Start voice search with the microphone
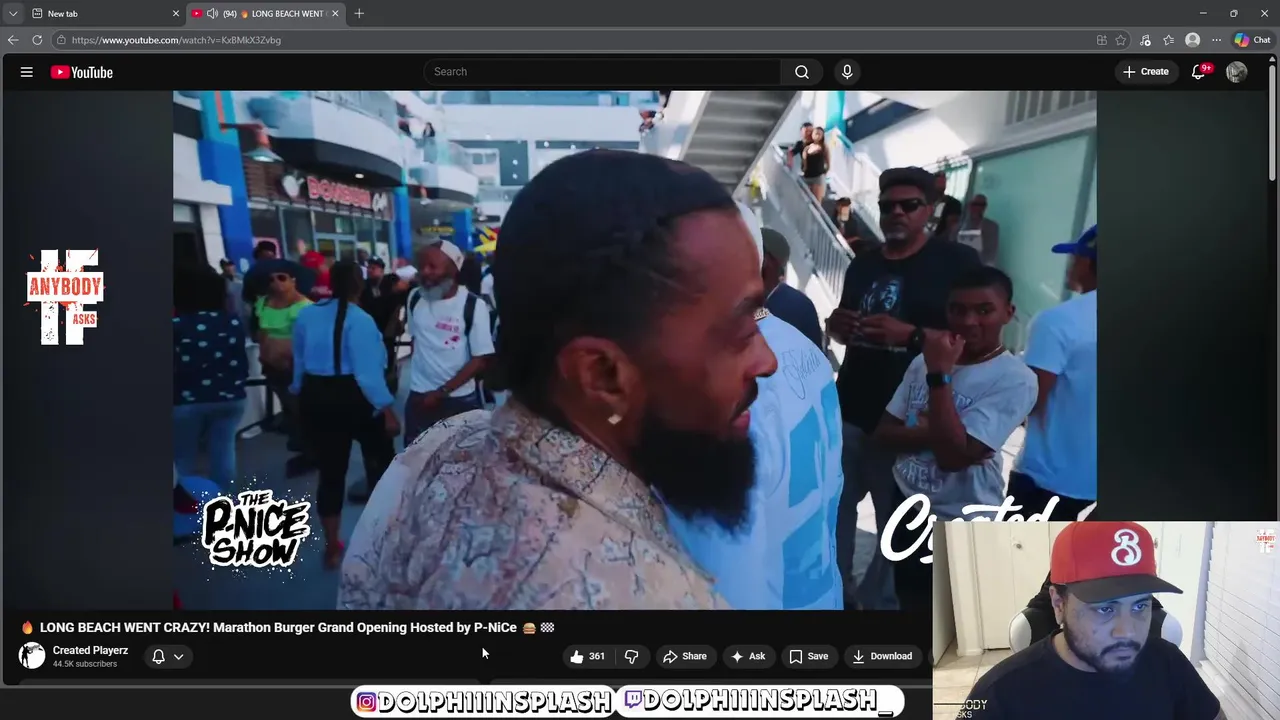The width and height of the screenshot is (1280, 720). pos(847,72)
